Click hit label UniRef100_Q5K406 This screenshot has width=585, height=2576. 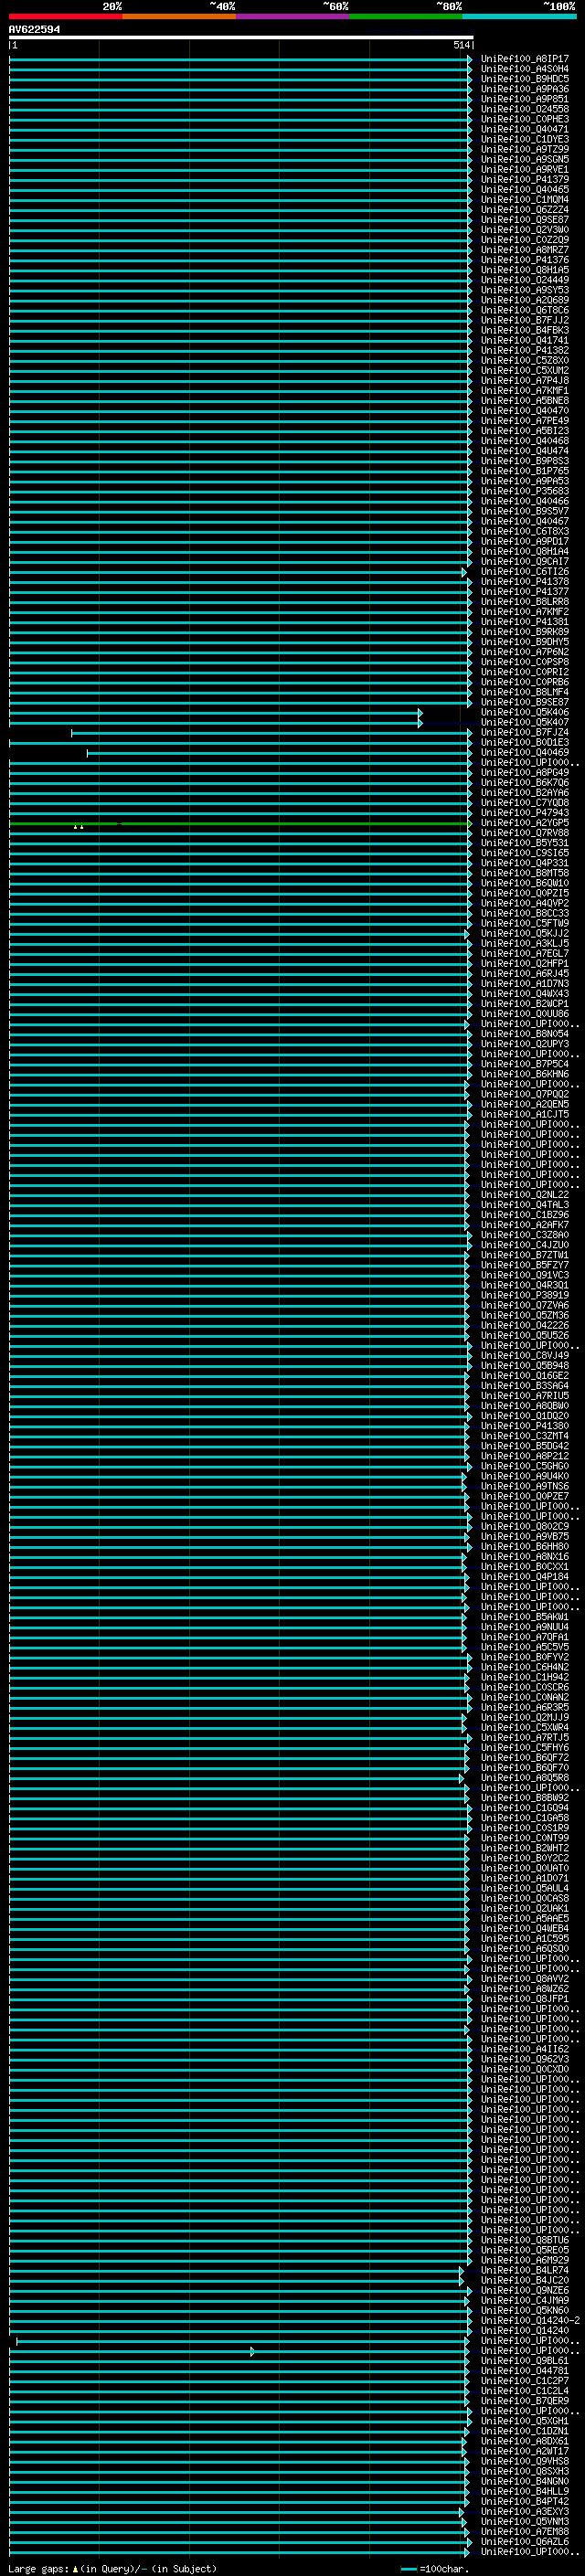[524, 713]
